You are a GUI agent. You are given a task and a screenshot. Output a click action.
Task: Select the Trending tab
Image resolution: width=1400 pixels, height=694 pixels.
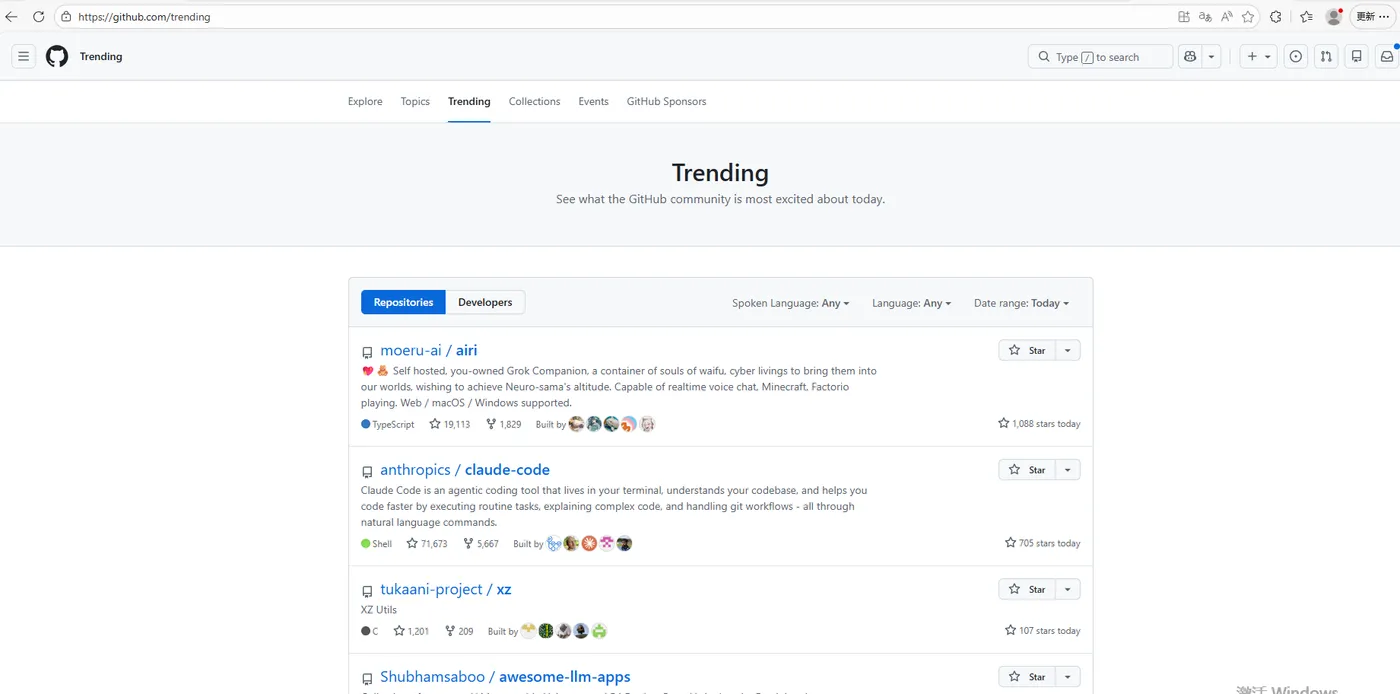[x=469, y=101]
